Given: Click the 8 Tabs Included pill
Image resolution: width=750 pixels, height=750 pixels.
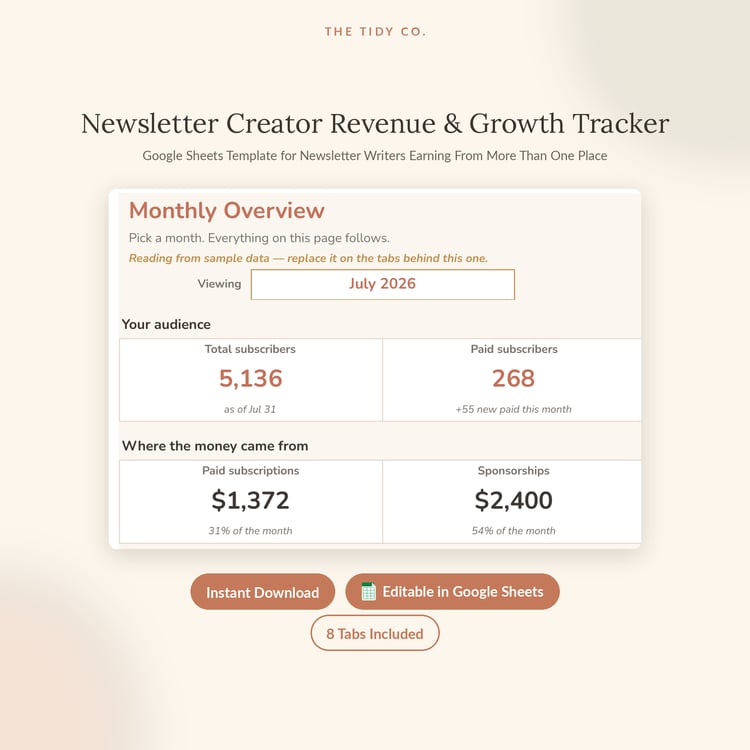Looking at the screenshot, I should [x=375, y=633].
